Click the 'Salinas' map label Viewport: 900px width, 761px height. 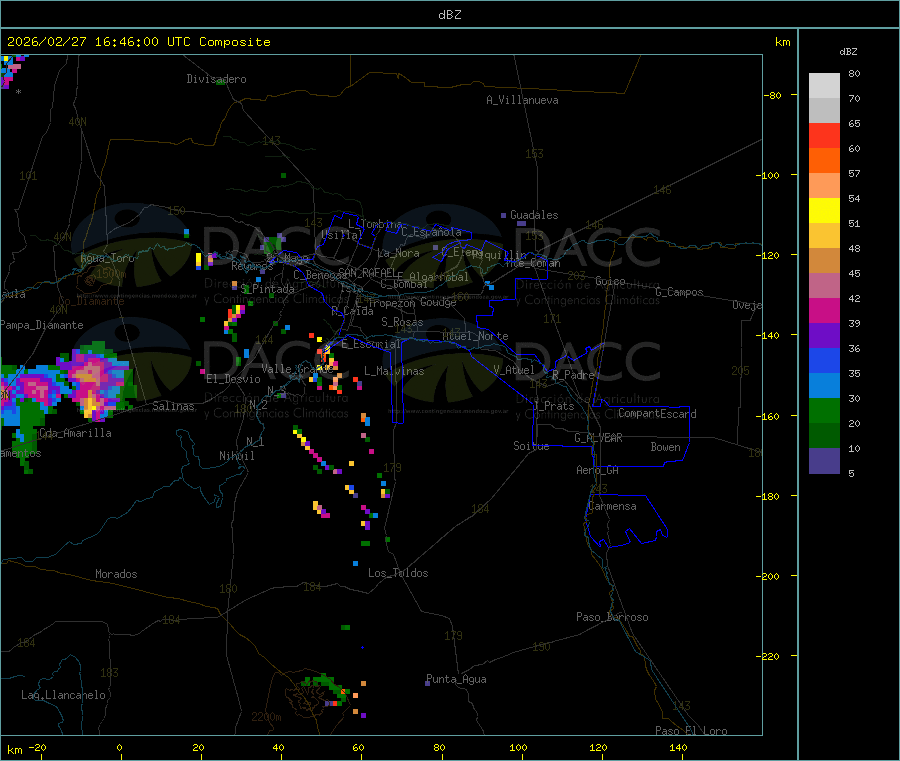click(173, 406)
